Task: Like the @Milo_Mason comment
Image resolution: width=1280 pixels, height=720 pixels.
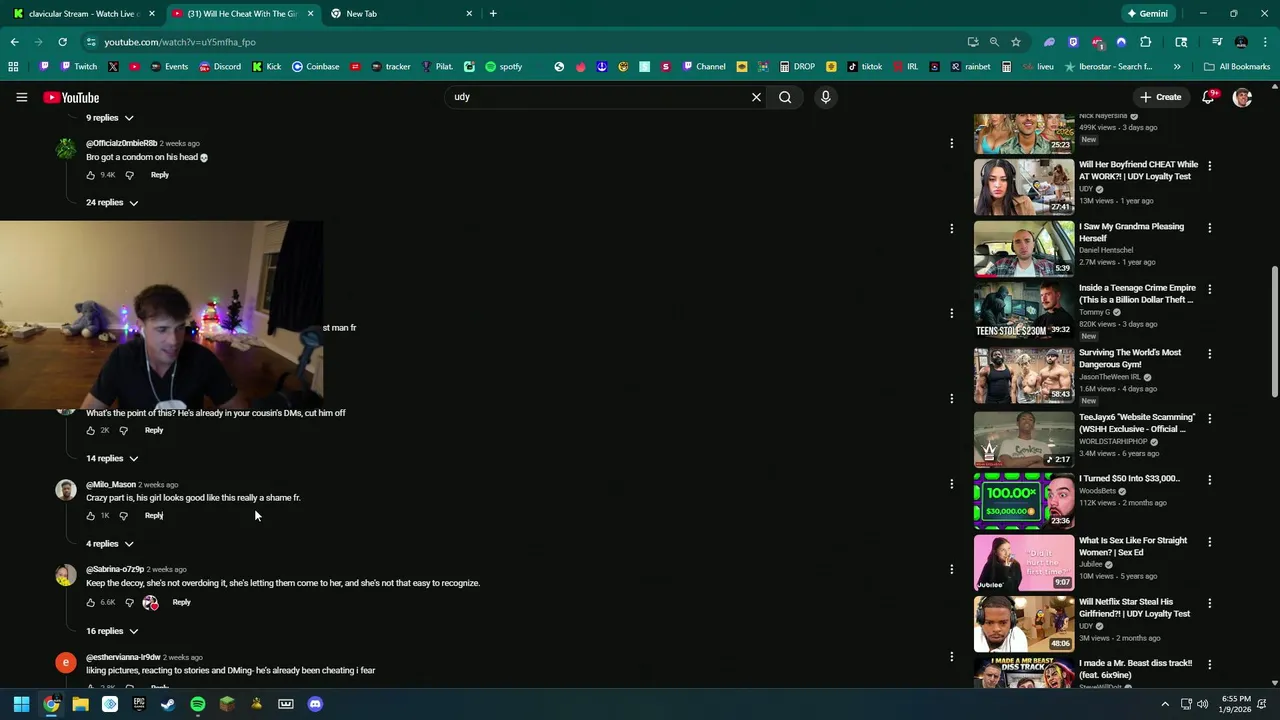Action: (x=91, y=516)
